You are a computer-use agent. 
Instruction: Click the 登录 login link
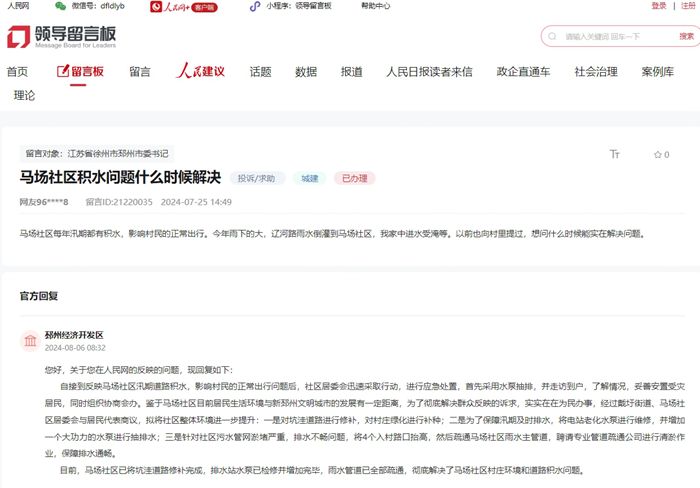coord(658,6)
